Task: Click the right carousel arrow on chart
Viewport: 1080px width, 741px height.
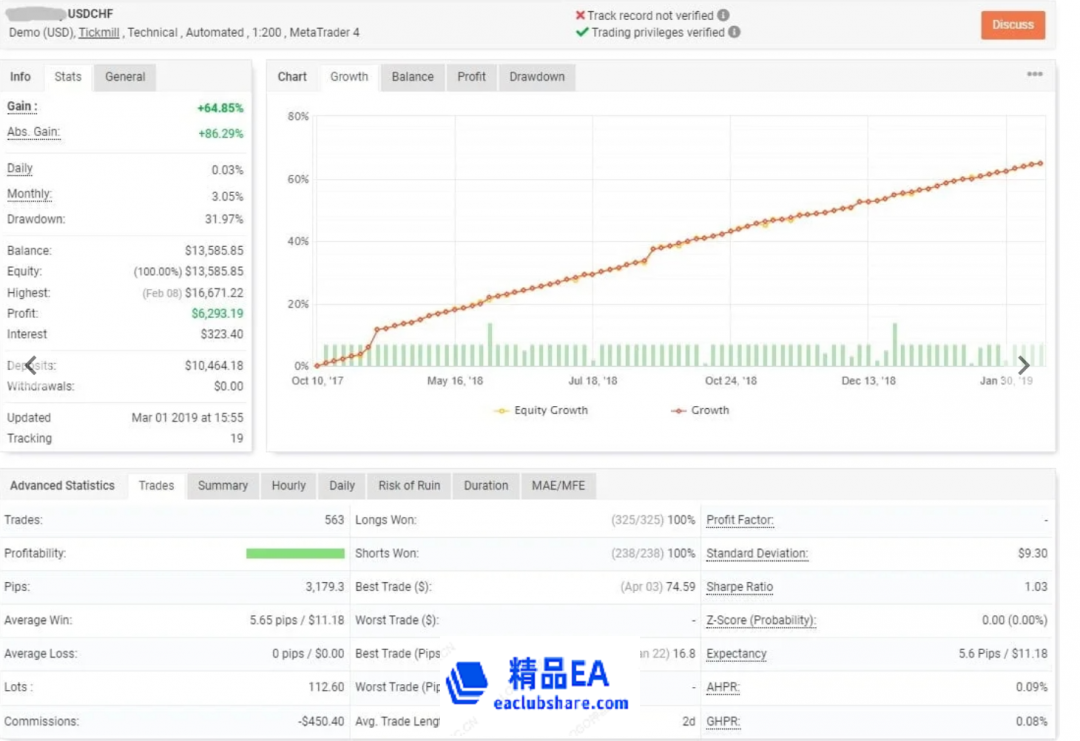Action: [x=1023, y=366]
